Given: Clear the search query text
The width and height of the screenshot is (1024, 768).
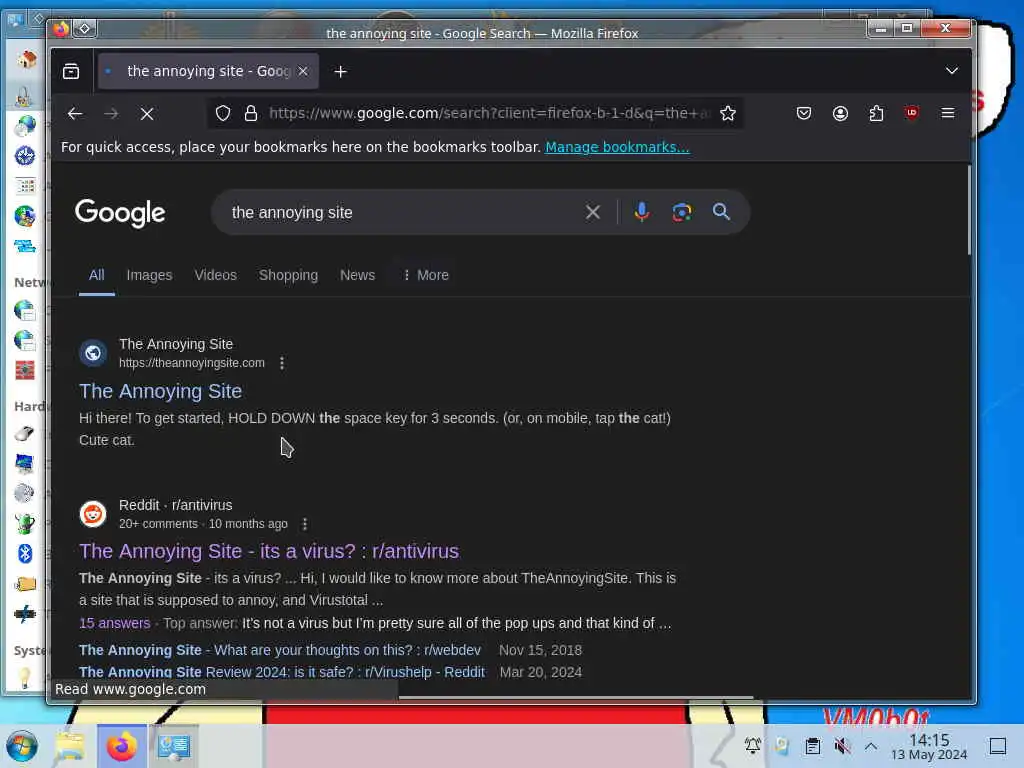Looking at the screenshot, I should tap(593, 212).
